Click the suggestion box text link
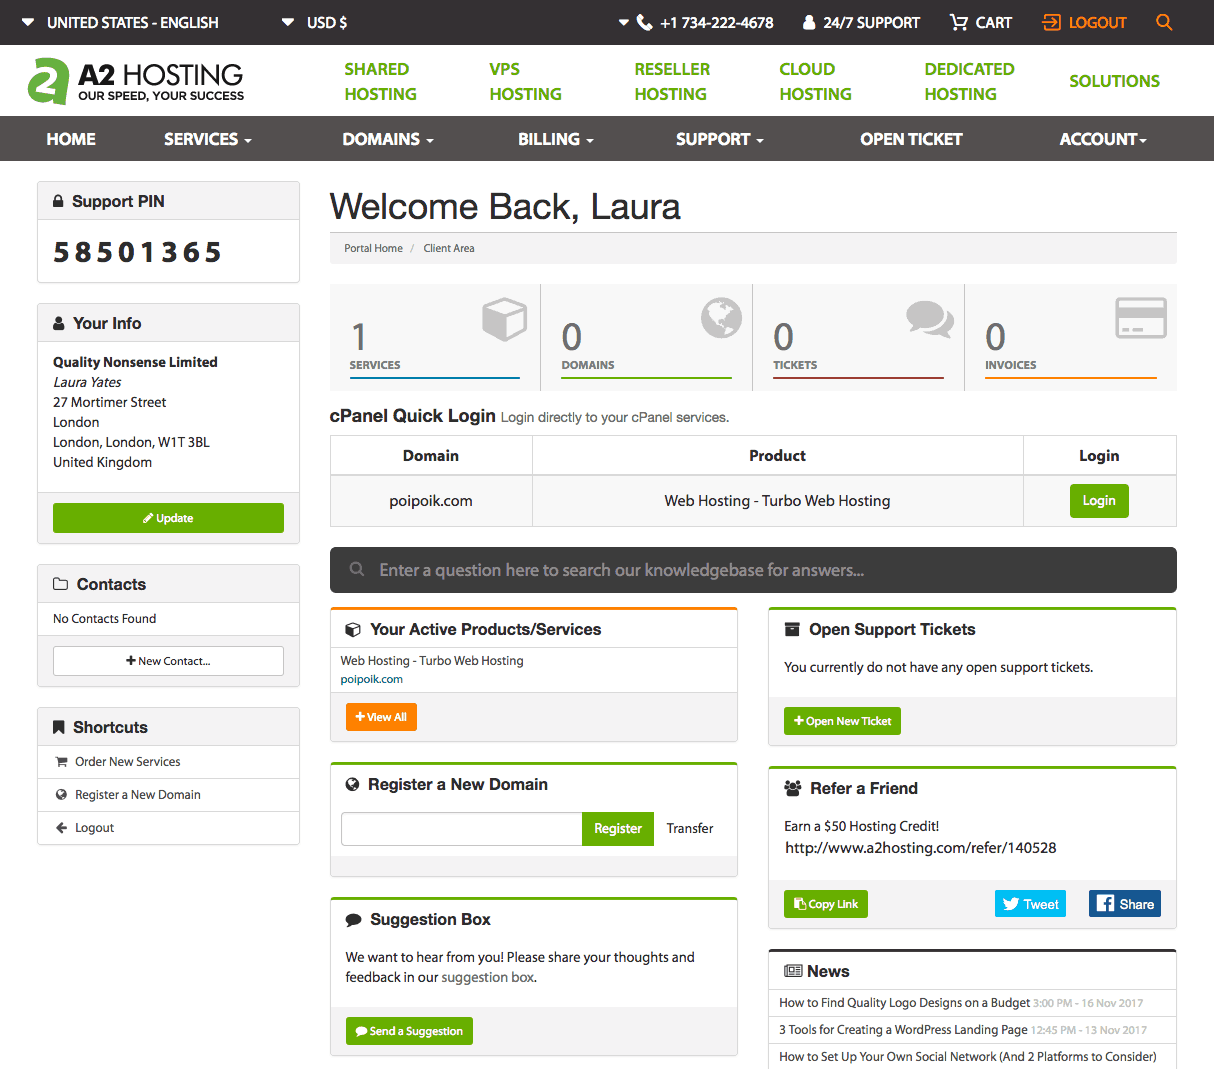 (x=487, y=978)
